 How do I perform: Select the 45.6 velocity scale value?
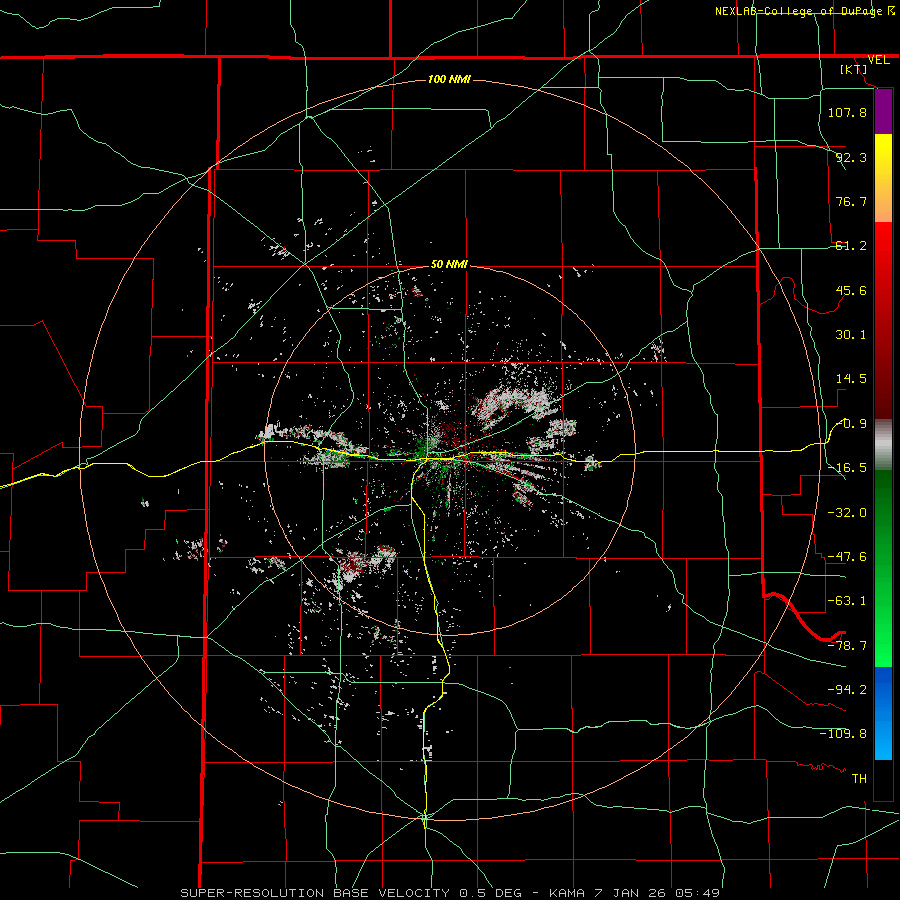(851, 290)
